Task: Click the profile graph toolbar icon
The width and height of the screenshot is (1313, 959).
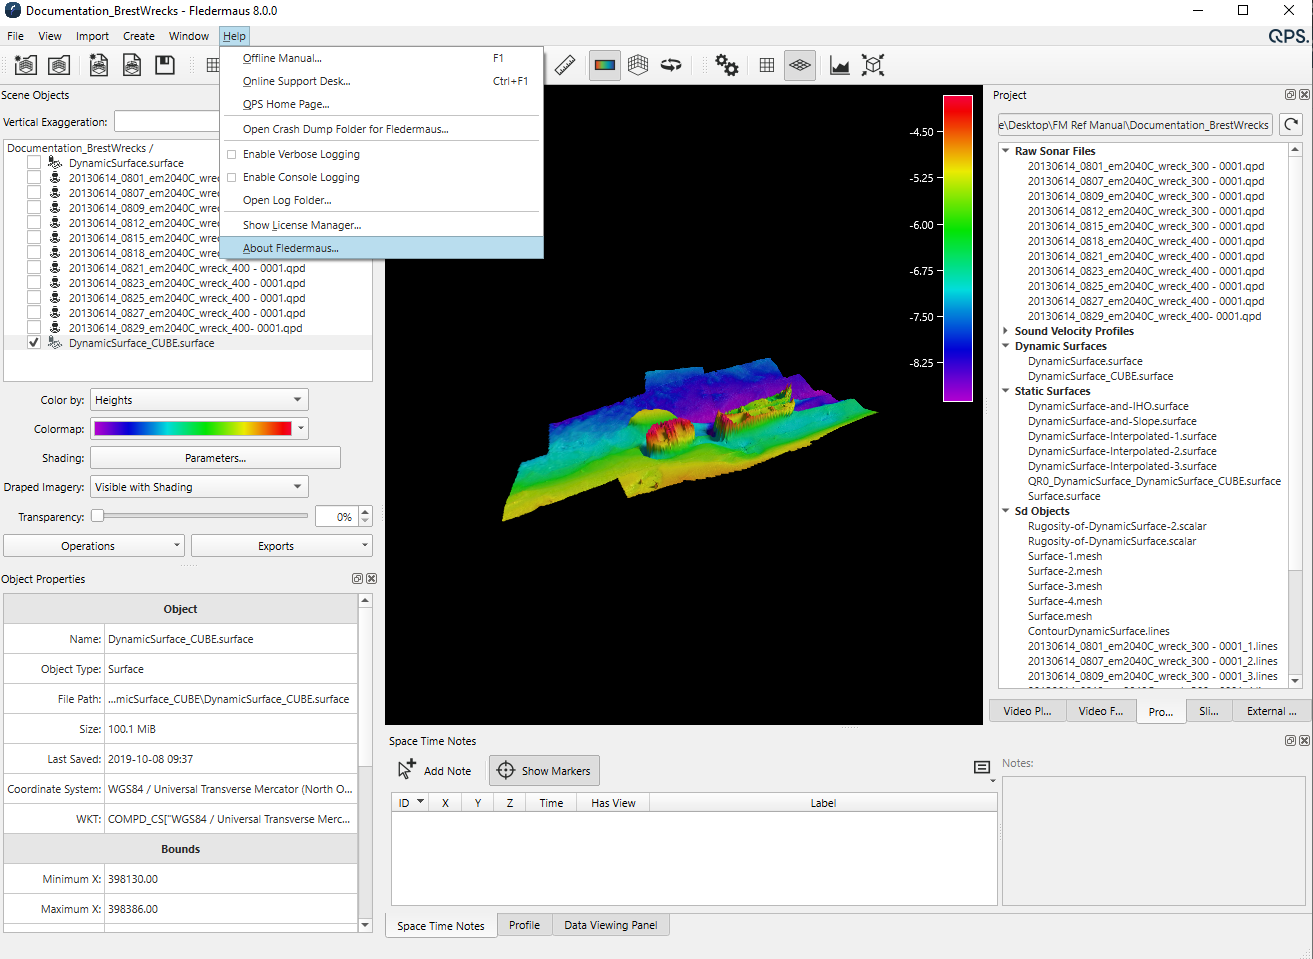Action: [840, 66]
